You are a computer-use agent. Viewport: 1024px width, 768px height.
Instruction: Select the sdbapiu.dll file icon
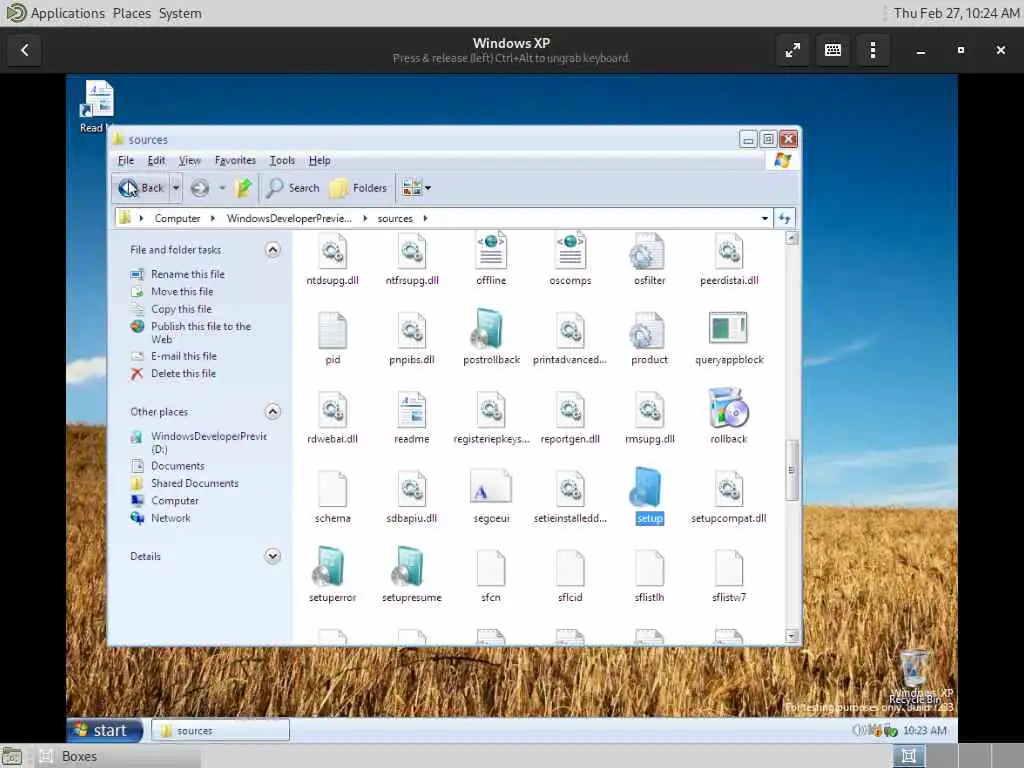[411, 489]
